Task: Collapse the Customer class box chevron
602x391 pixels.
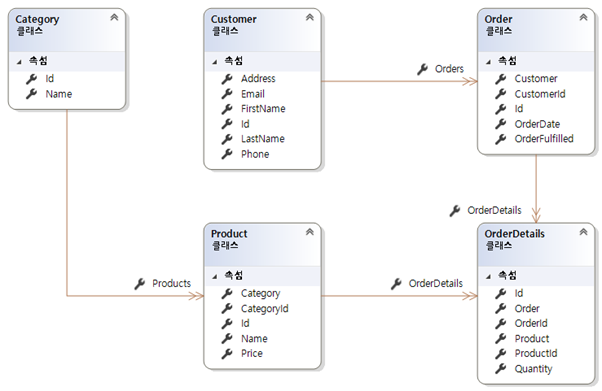Action: [x=310, y=17]
